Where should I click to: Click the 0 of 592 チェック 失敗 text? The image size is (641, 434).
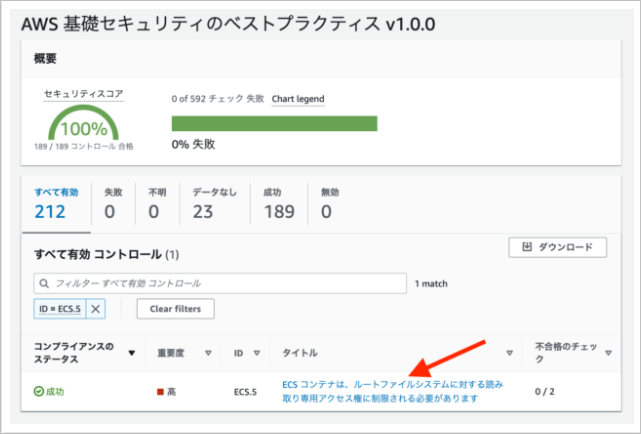pos(217,99)
